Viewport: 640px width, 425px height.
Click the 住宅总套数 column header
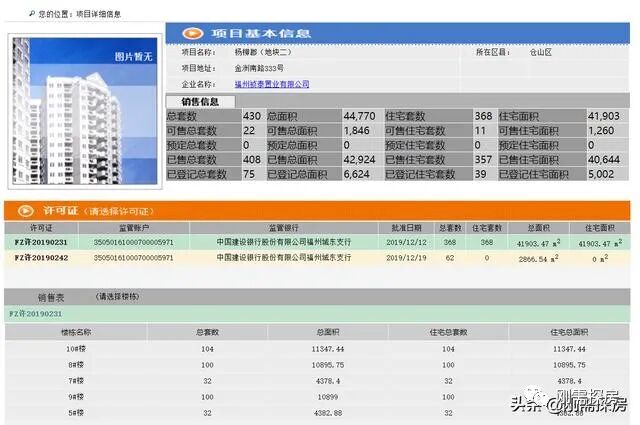pyautogui.click(x=448, y=332)
